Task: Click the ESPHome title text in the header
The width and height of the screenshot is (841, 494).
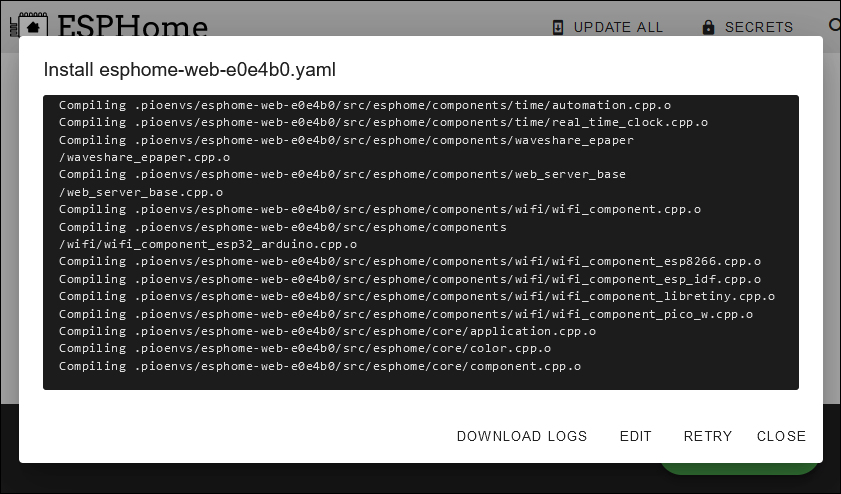Action: (x=132, y=26)
